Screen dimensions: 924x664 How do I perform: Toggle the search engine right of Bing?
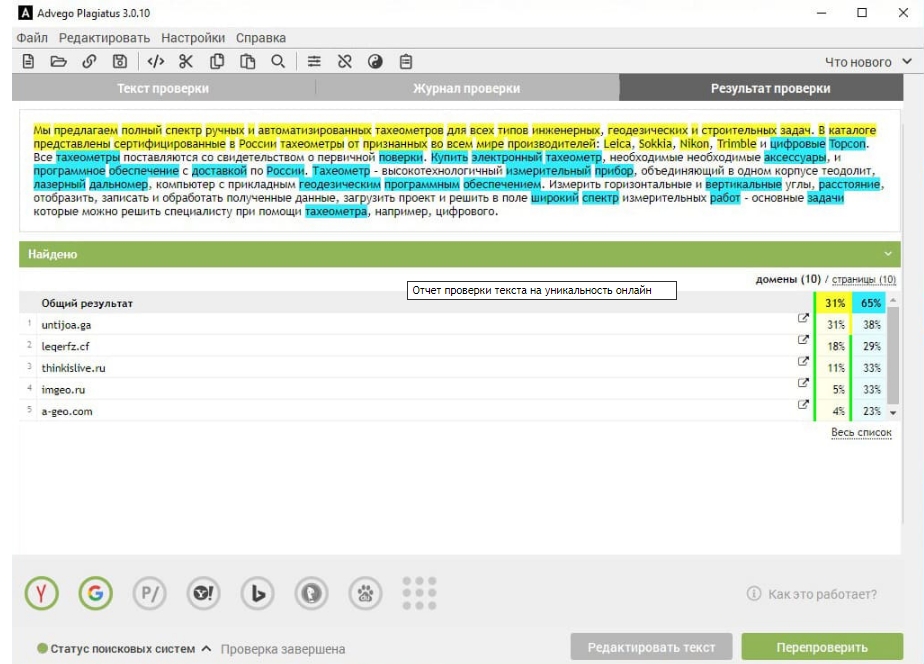click(x=312, y=593)
